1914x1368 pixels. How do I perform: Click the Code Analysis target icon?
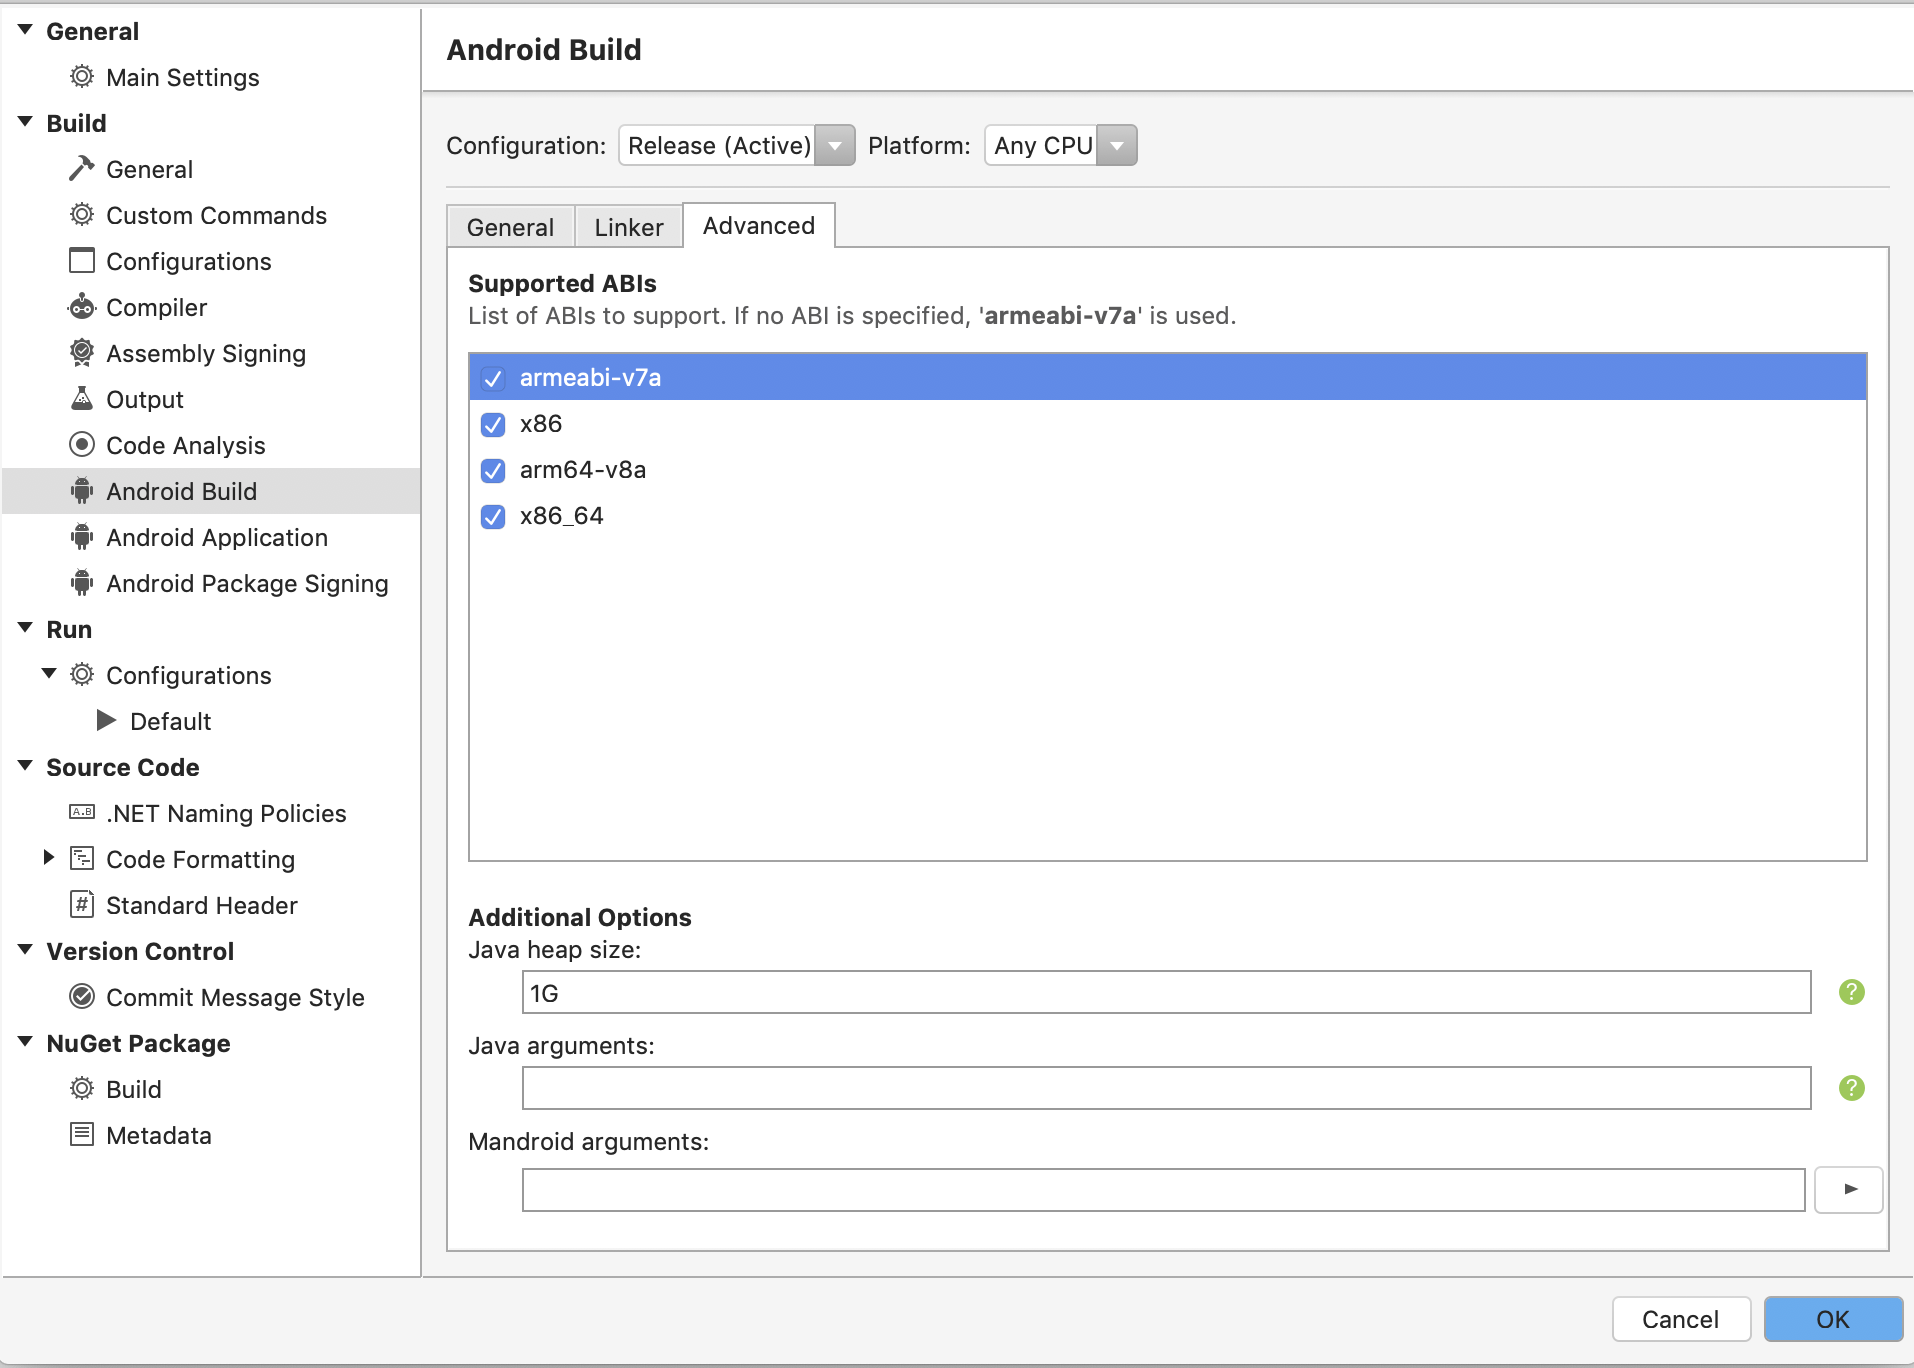tap(82, 445)
